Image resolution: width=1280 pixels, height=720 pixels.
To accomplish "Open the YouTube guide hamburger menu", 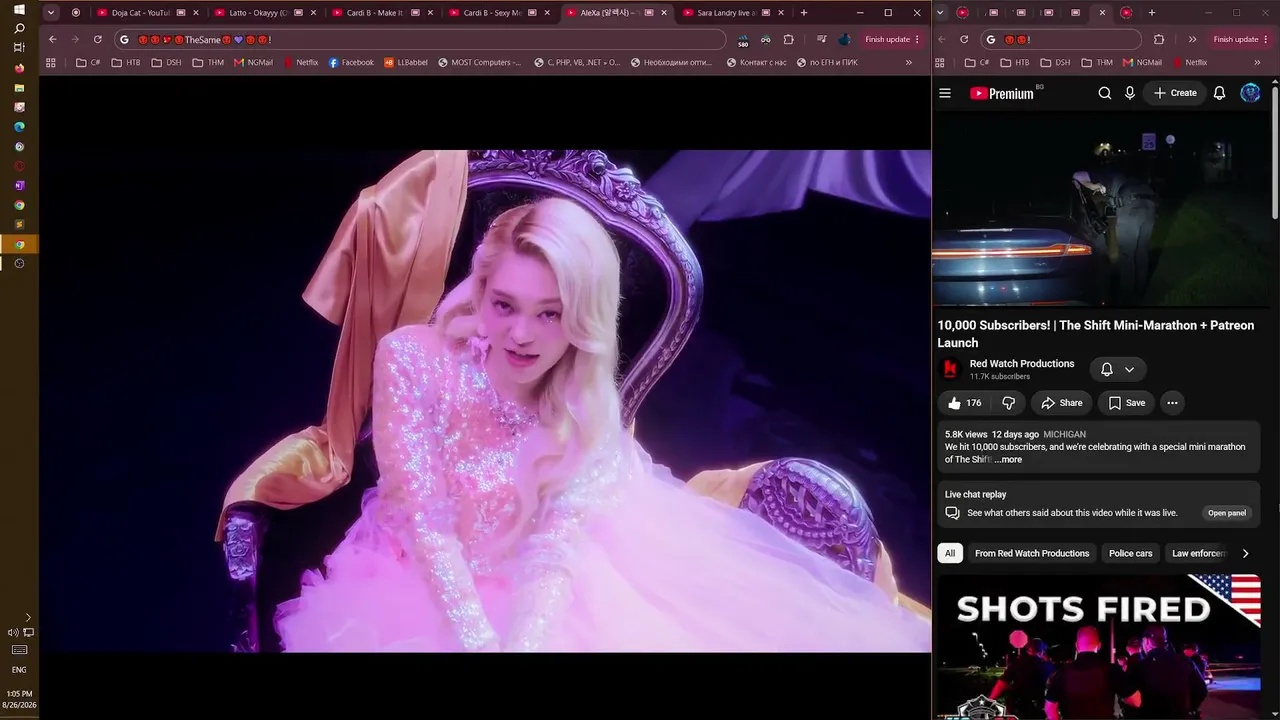I will 945,93.
